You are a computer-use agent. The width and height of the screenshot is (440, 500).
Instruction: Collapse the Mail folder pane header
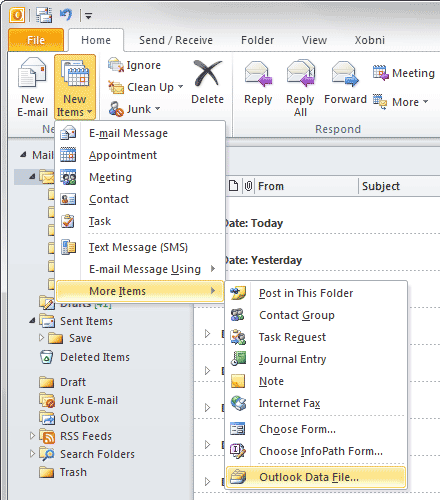(x=23, y=154)
